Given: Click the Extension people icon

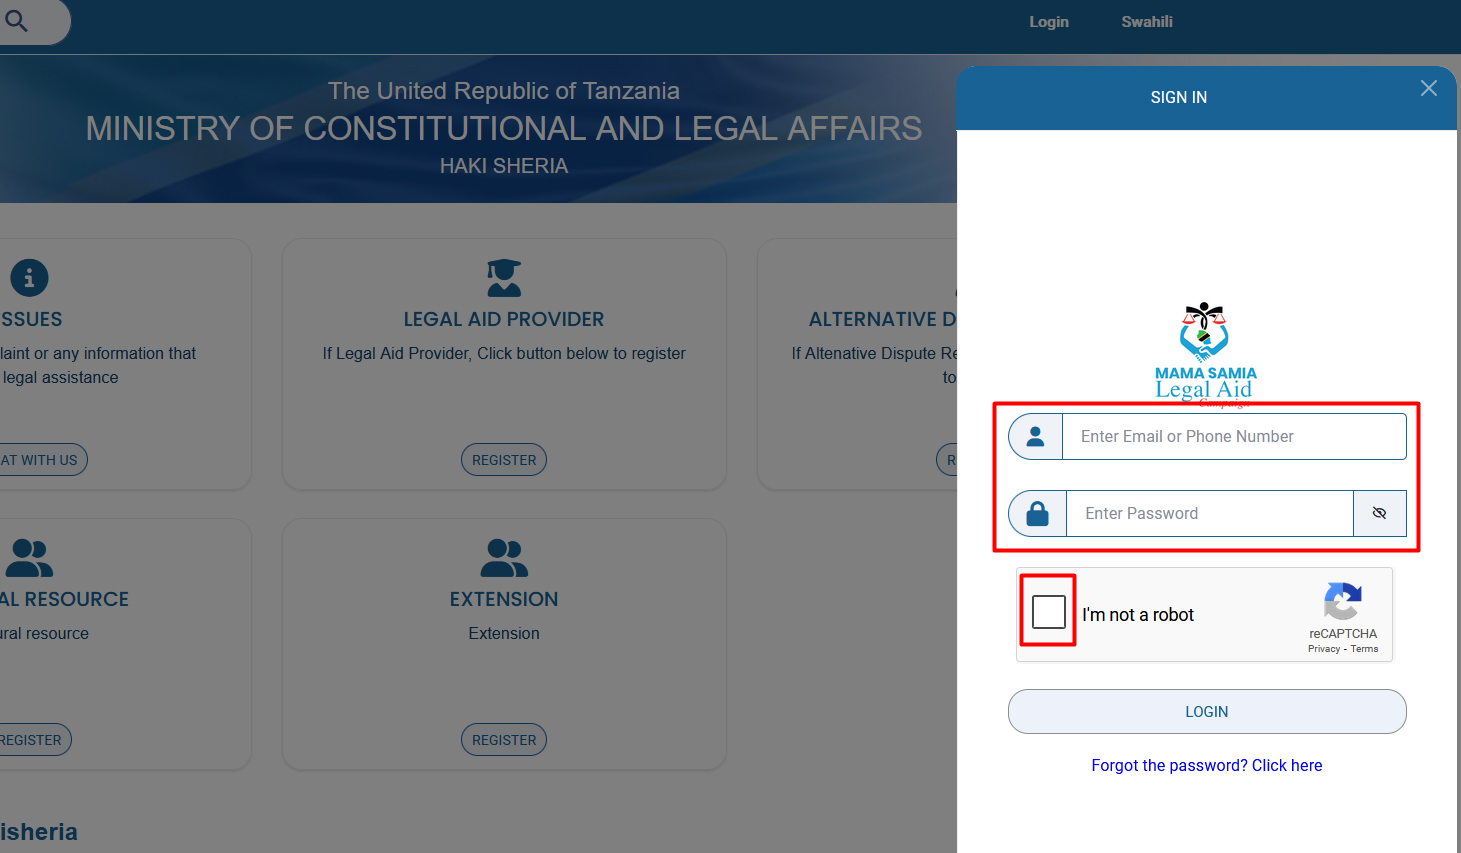Looking at the screenshot, I should tap(504, 558).
